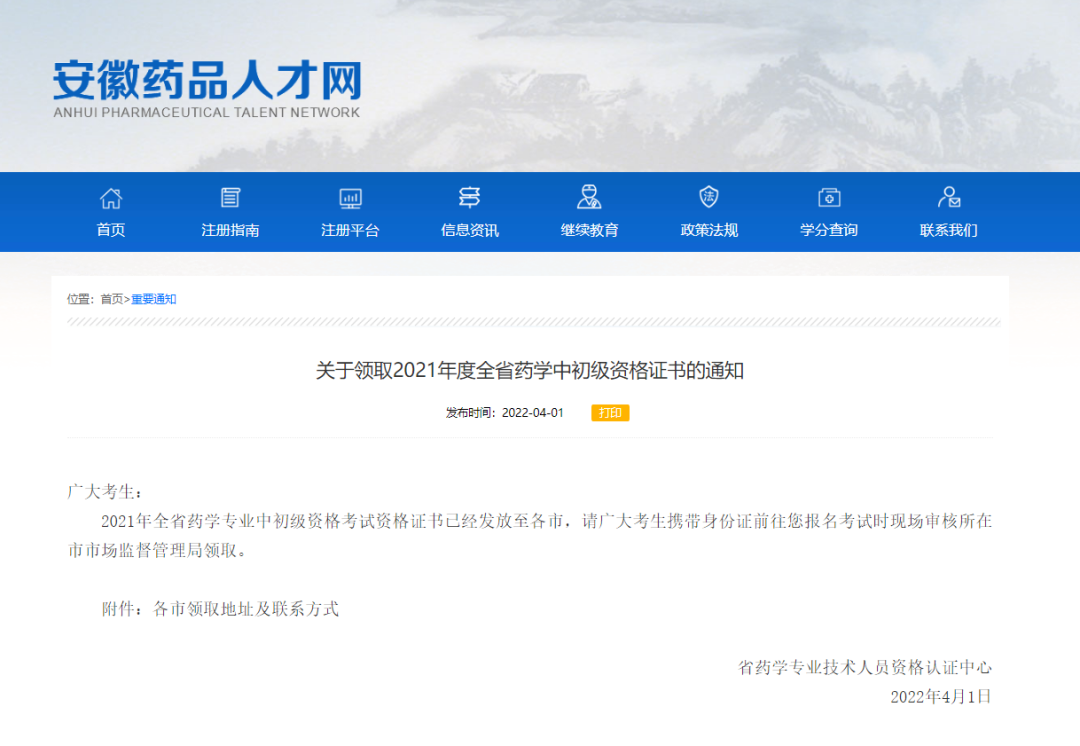This screenshot has height=746, width=1080.
Task: Click the monitor chart icon above 注册平台
Action: coord(351,198)
